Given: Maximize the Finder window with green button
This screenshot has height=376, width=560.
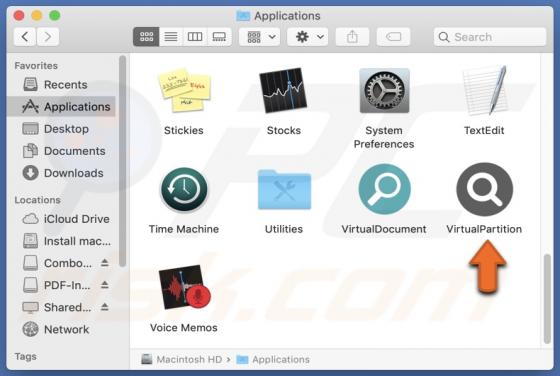Looking at the screenshot, I should tap(55, 16).
